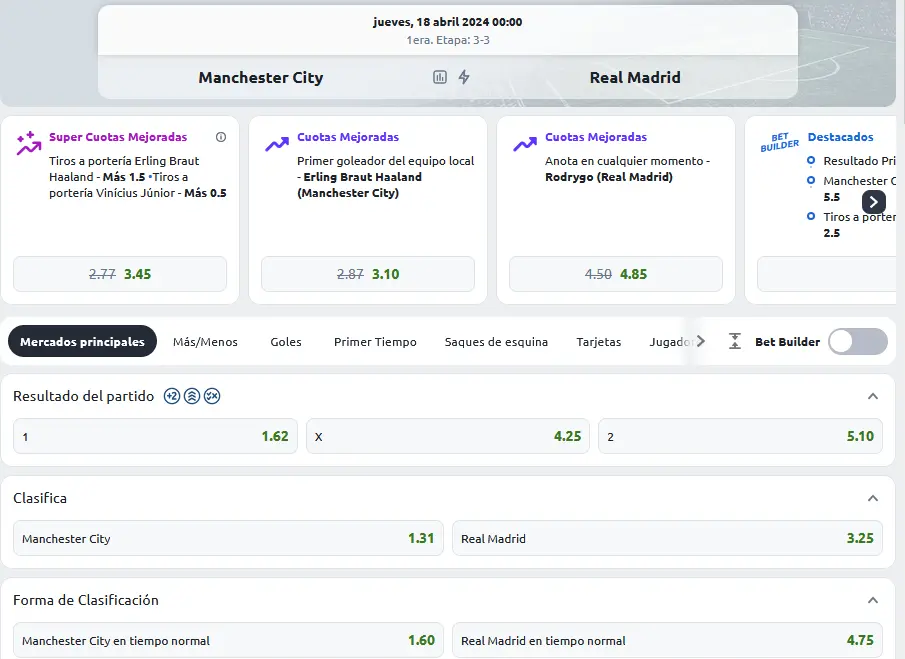Choose Manchester City en tiempo normal 1.60
Image resolution: width=905 pixels, height=659 pixels.
(229, 640)
